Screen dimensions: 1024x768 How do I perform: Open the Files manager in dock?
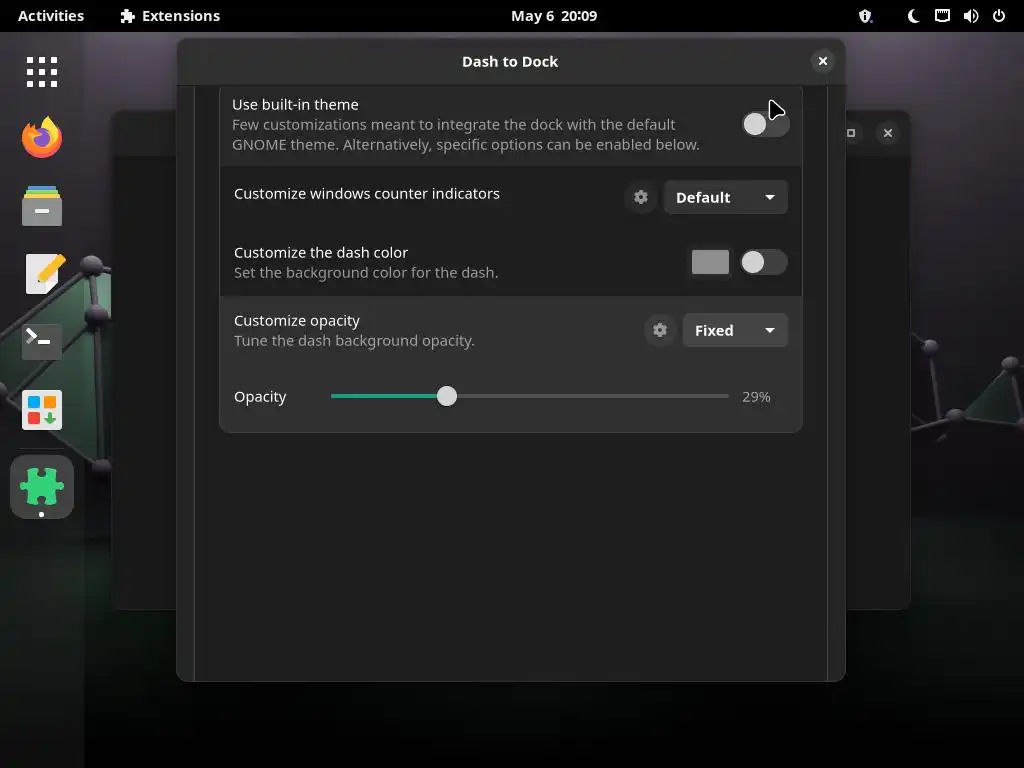[42, 206]
